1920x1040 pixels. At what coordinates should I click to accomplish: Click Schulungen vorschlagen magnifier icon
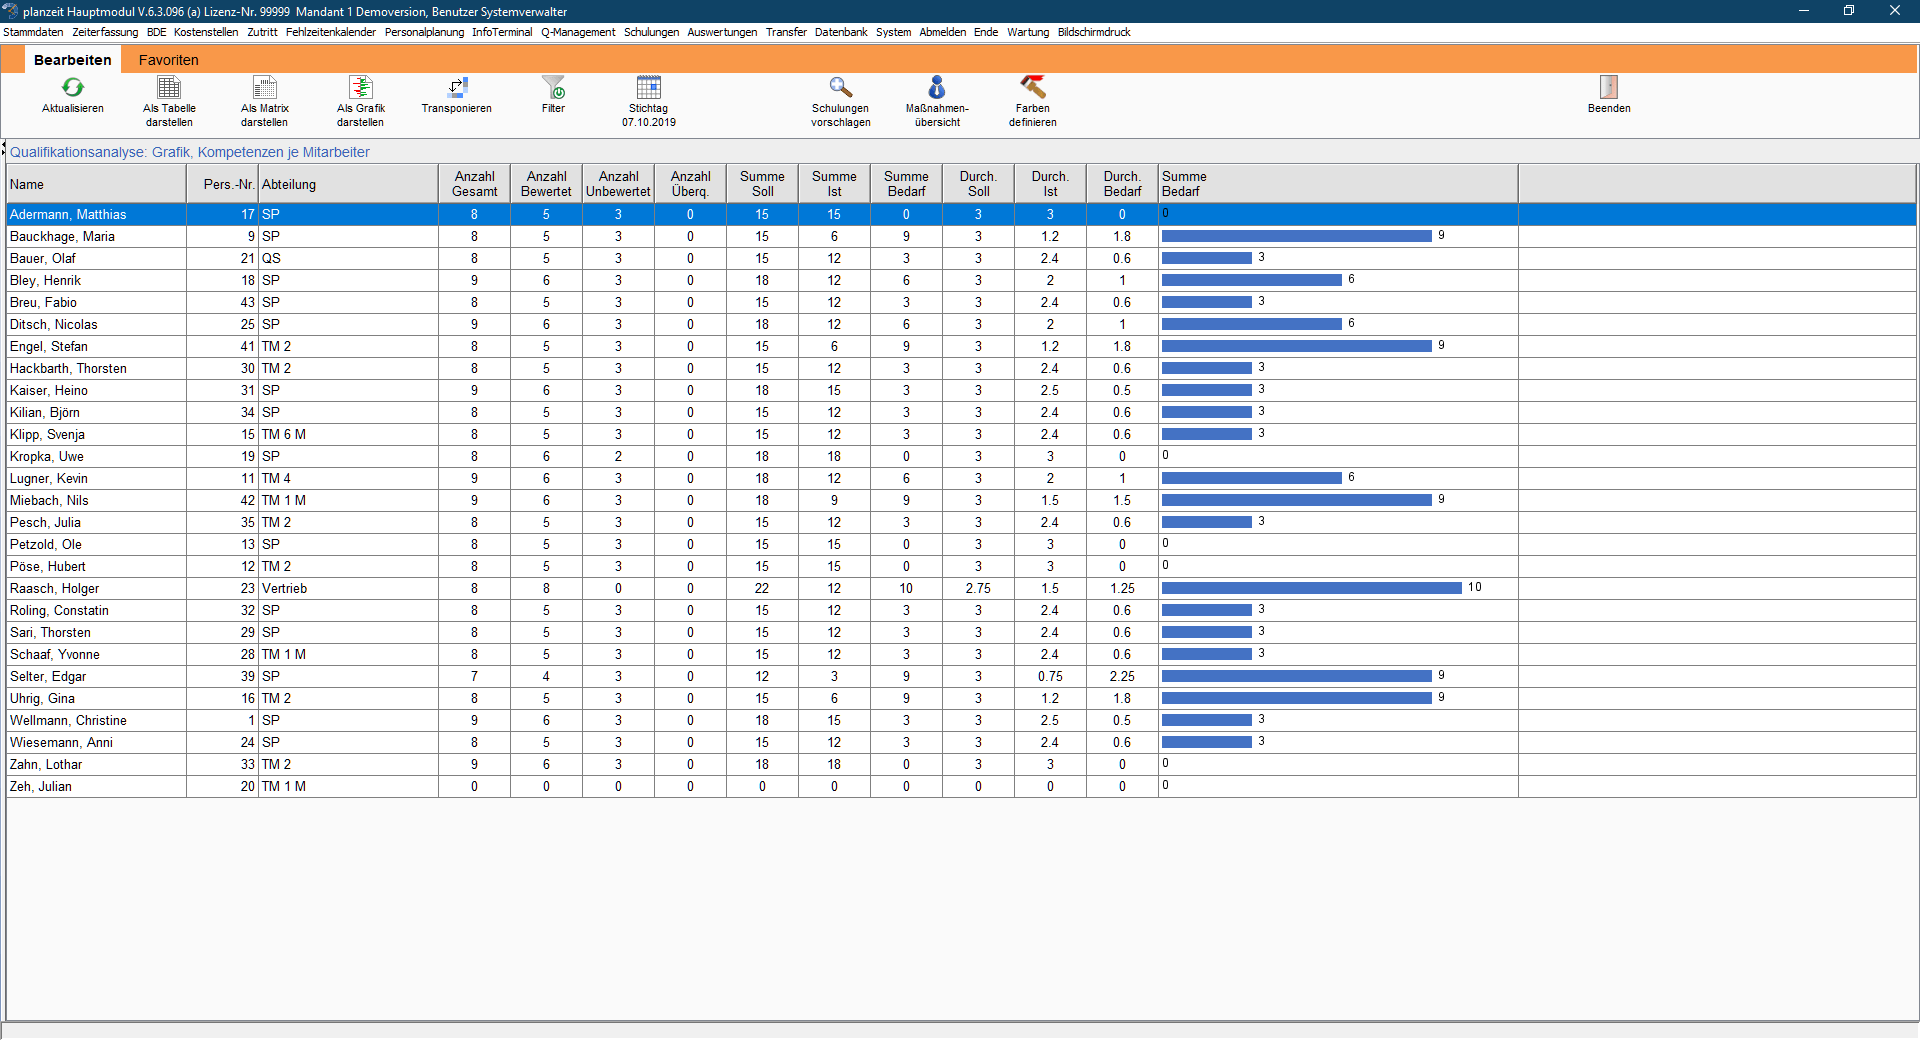point(840,88)
